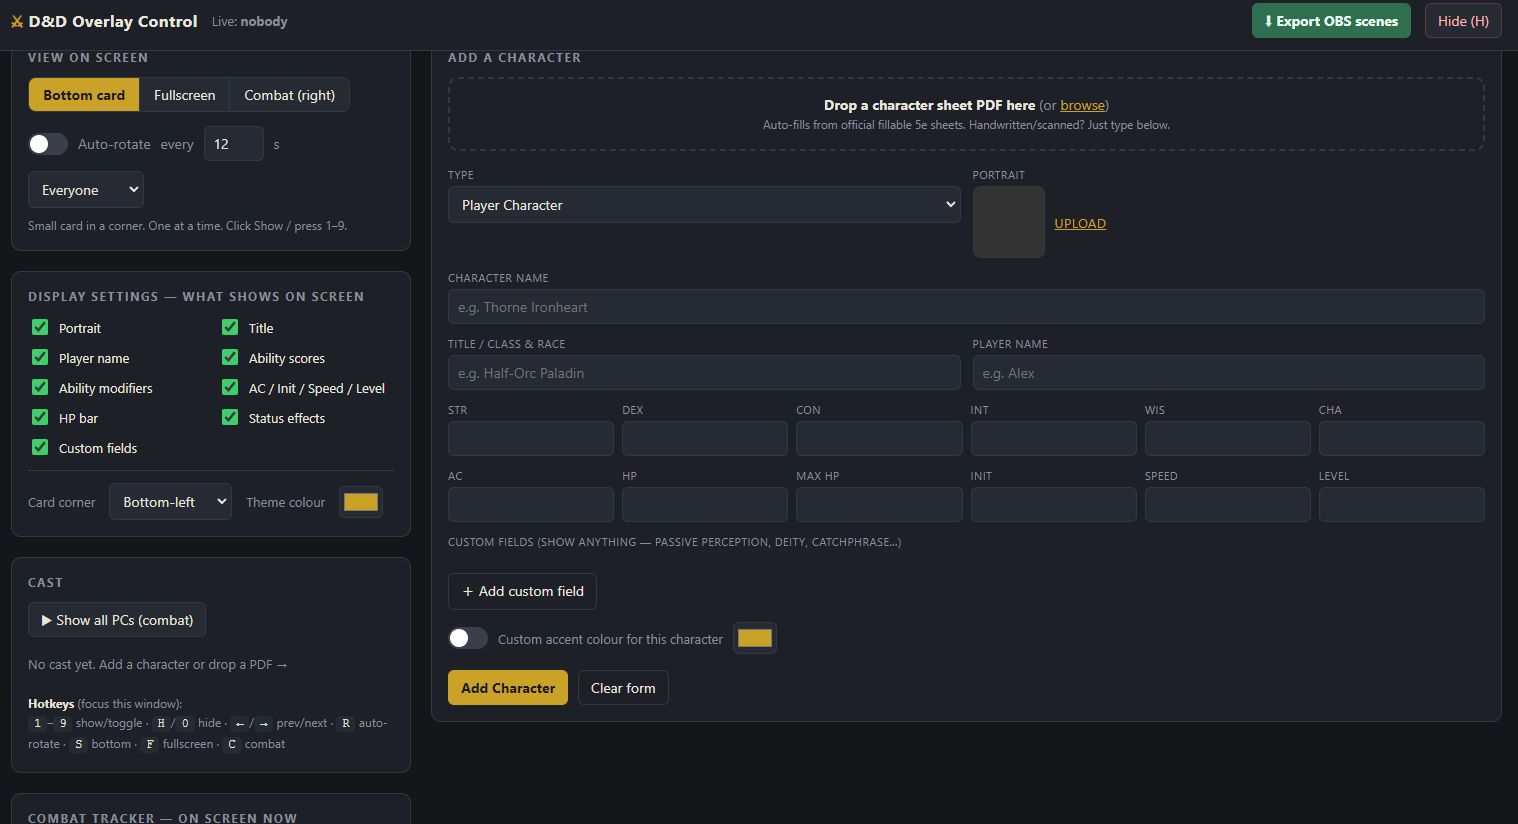Click the browse link for PDF
1518x824 pixels.
(1082, 105)
